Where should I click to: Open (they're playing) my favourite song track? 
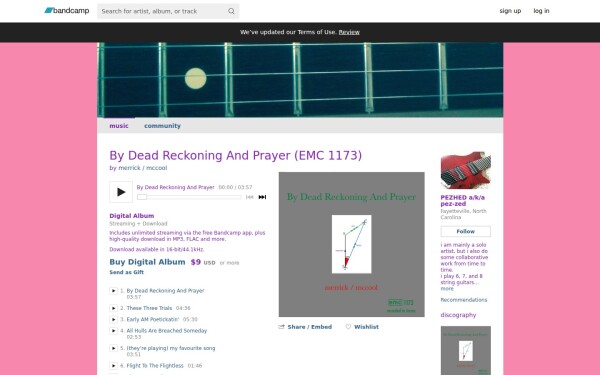(x=171, y=348)
